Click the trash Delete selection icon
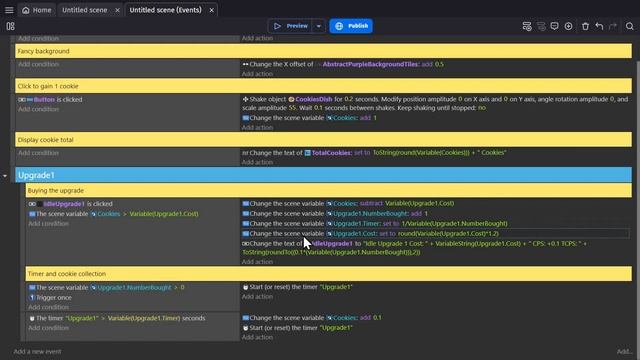 pos(585,26)
